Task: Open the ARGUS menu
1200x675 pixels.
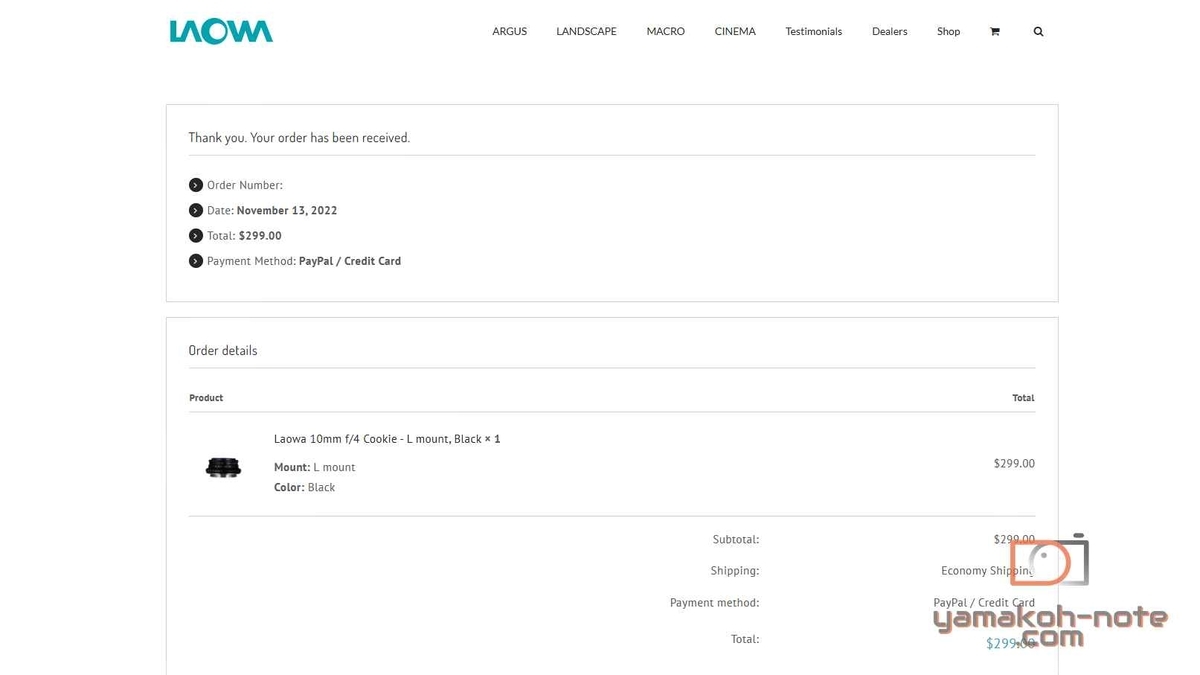Action: [509, 32]
